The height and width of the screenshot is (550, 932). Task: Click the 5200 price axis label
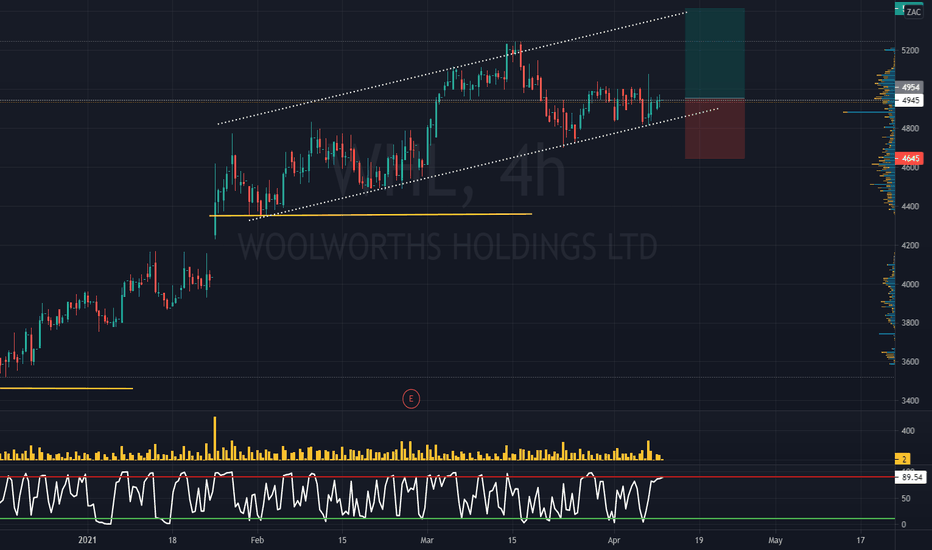click(x=910, y=51)
